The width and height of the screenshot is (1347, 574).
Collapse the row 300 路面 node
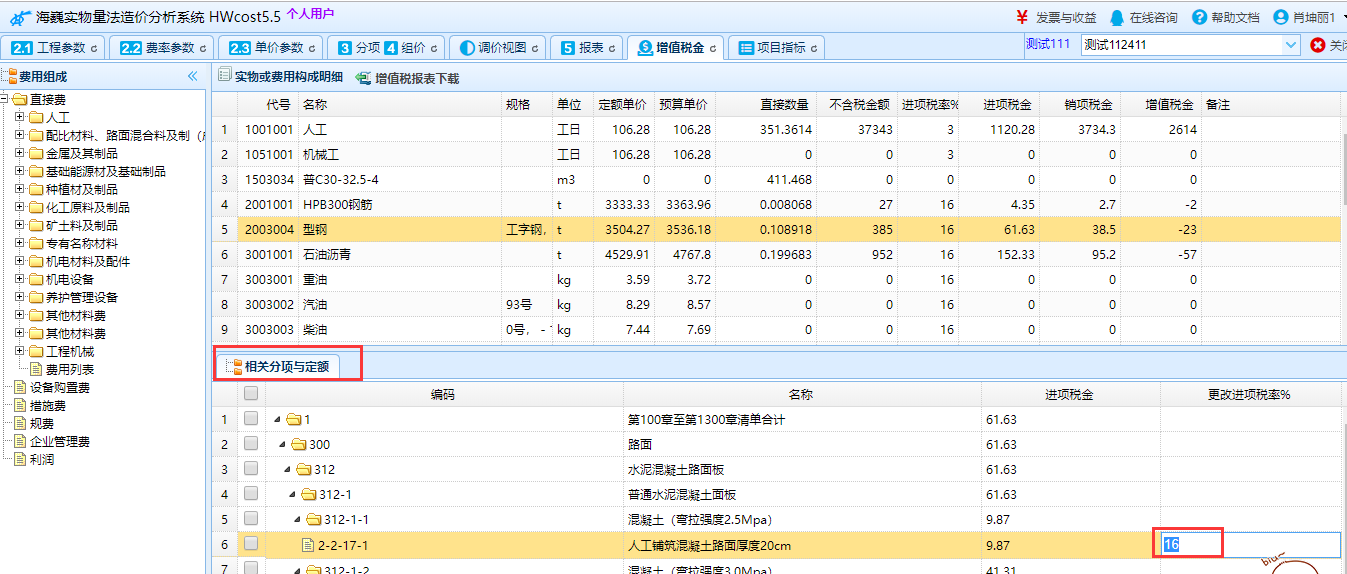[282, 444]
